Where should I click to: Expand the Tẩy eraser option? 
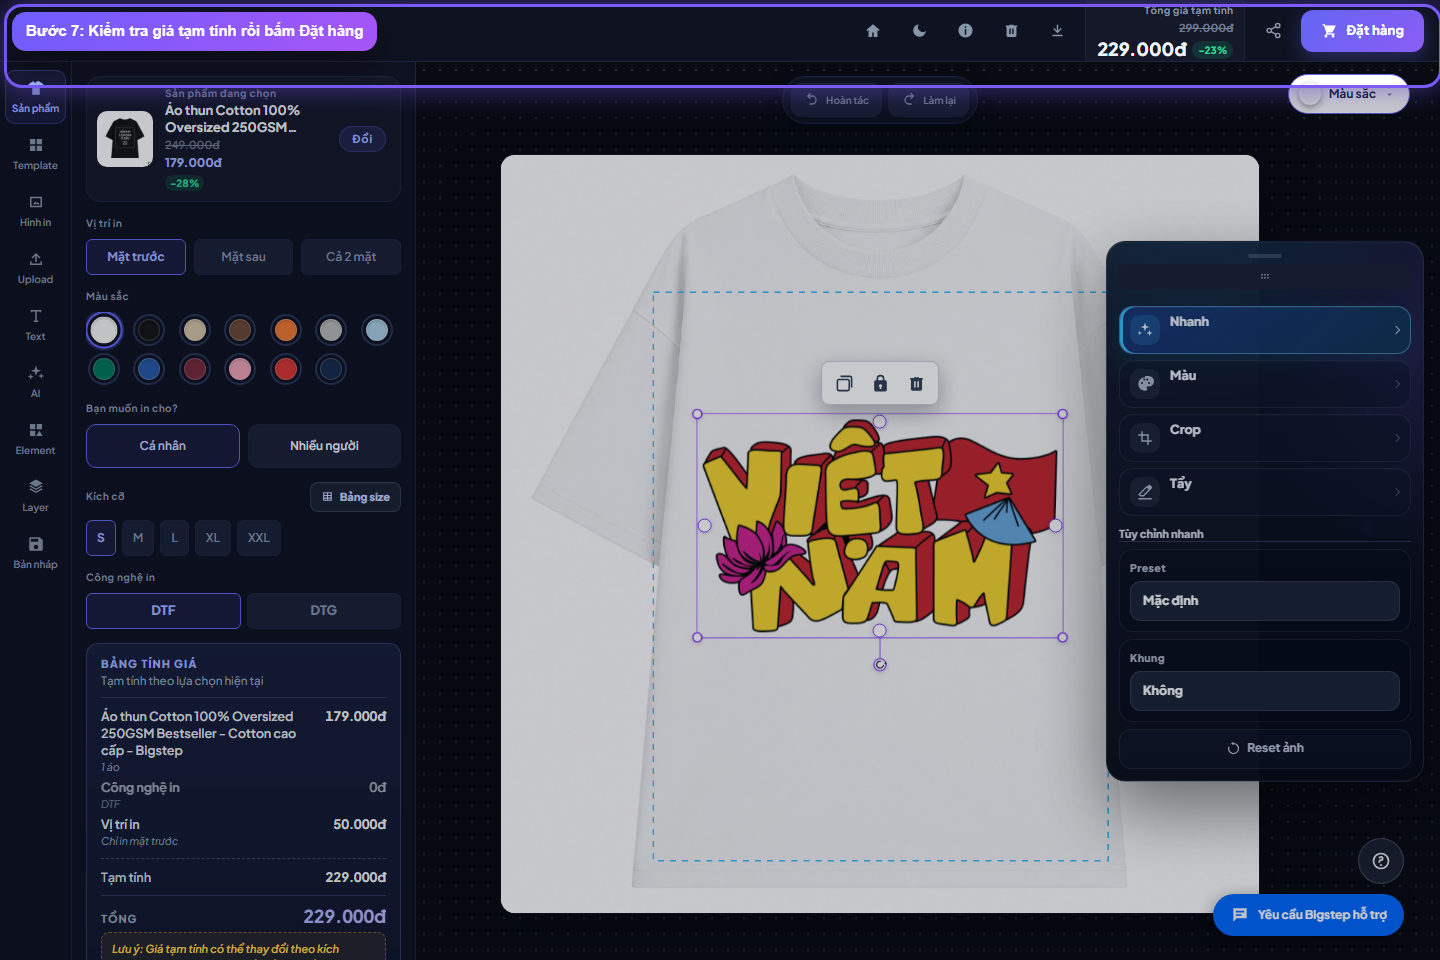(1265, 492)
